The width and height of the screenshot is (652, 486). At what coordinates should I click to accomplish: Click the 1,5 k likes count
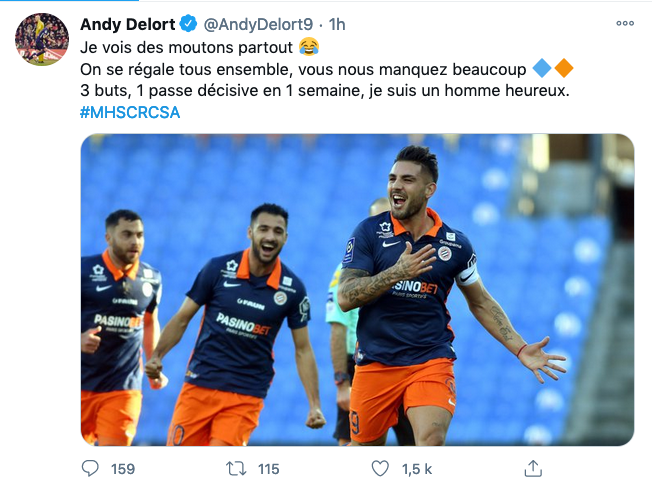click(x=417, y=469)
